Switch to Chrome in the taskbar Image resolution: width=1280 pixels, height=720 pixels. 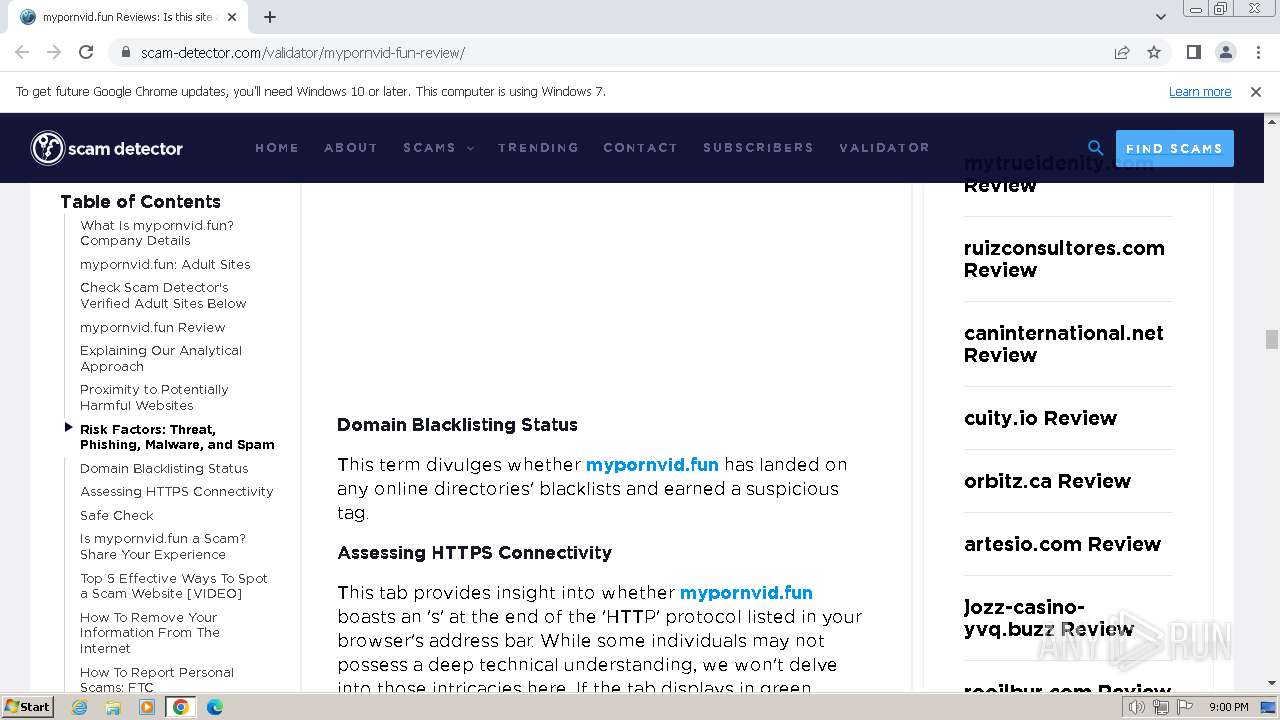click(x=181, y=706)
